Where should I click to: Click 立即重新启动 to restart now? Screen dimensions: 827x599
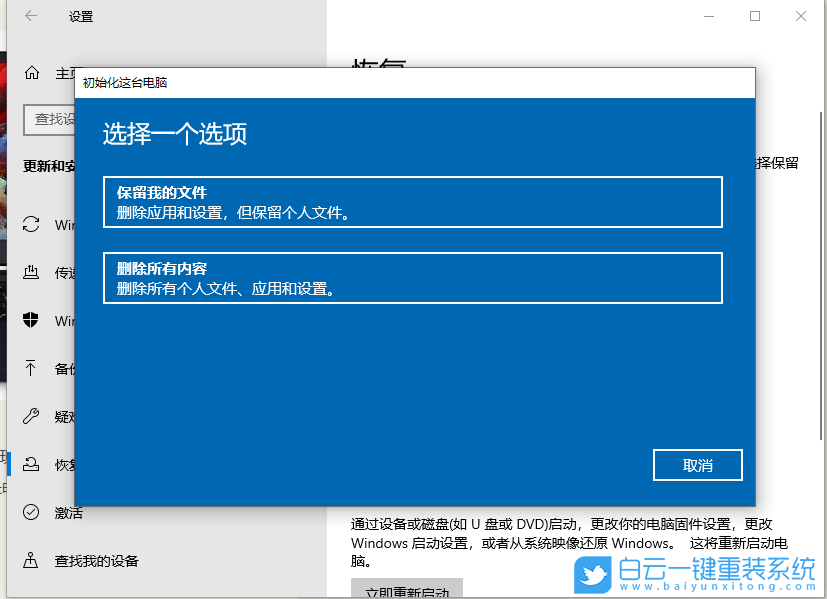point(407,593)
